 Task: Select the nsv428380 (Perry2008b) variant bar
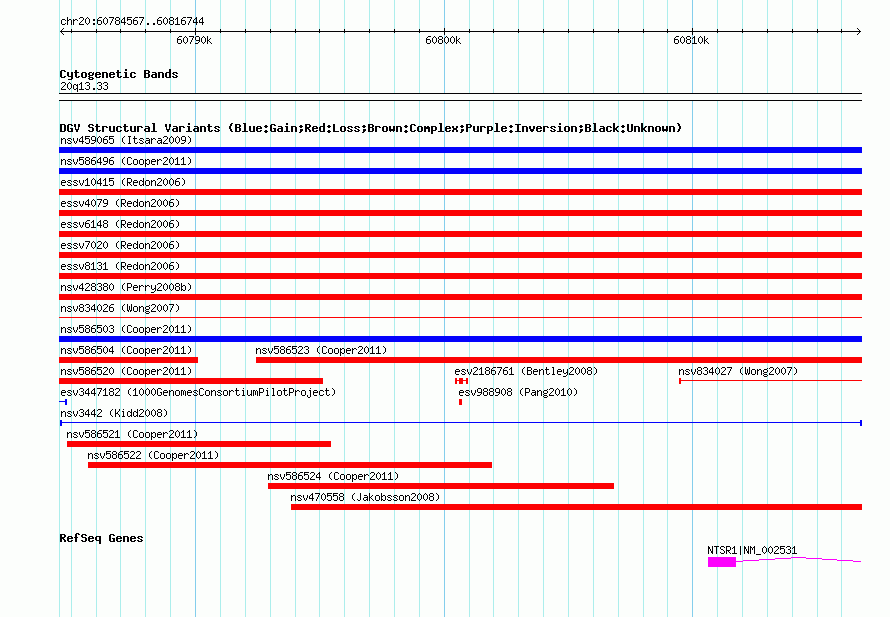click(460, 297)
